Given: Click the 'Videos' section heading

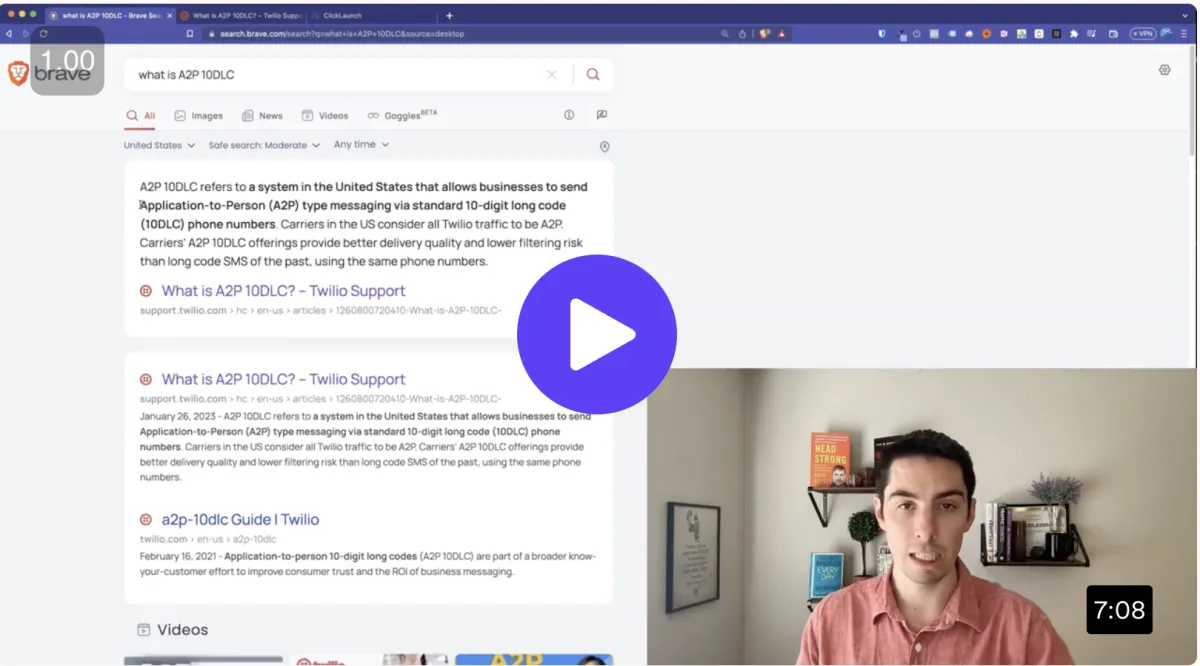Looking at the screenshot, I should click(183, 630).
